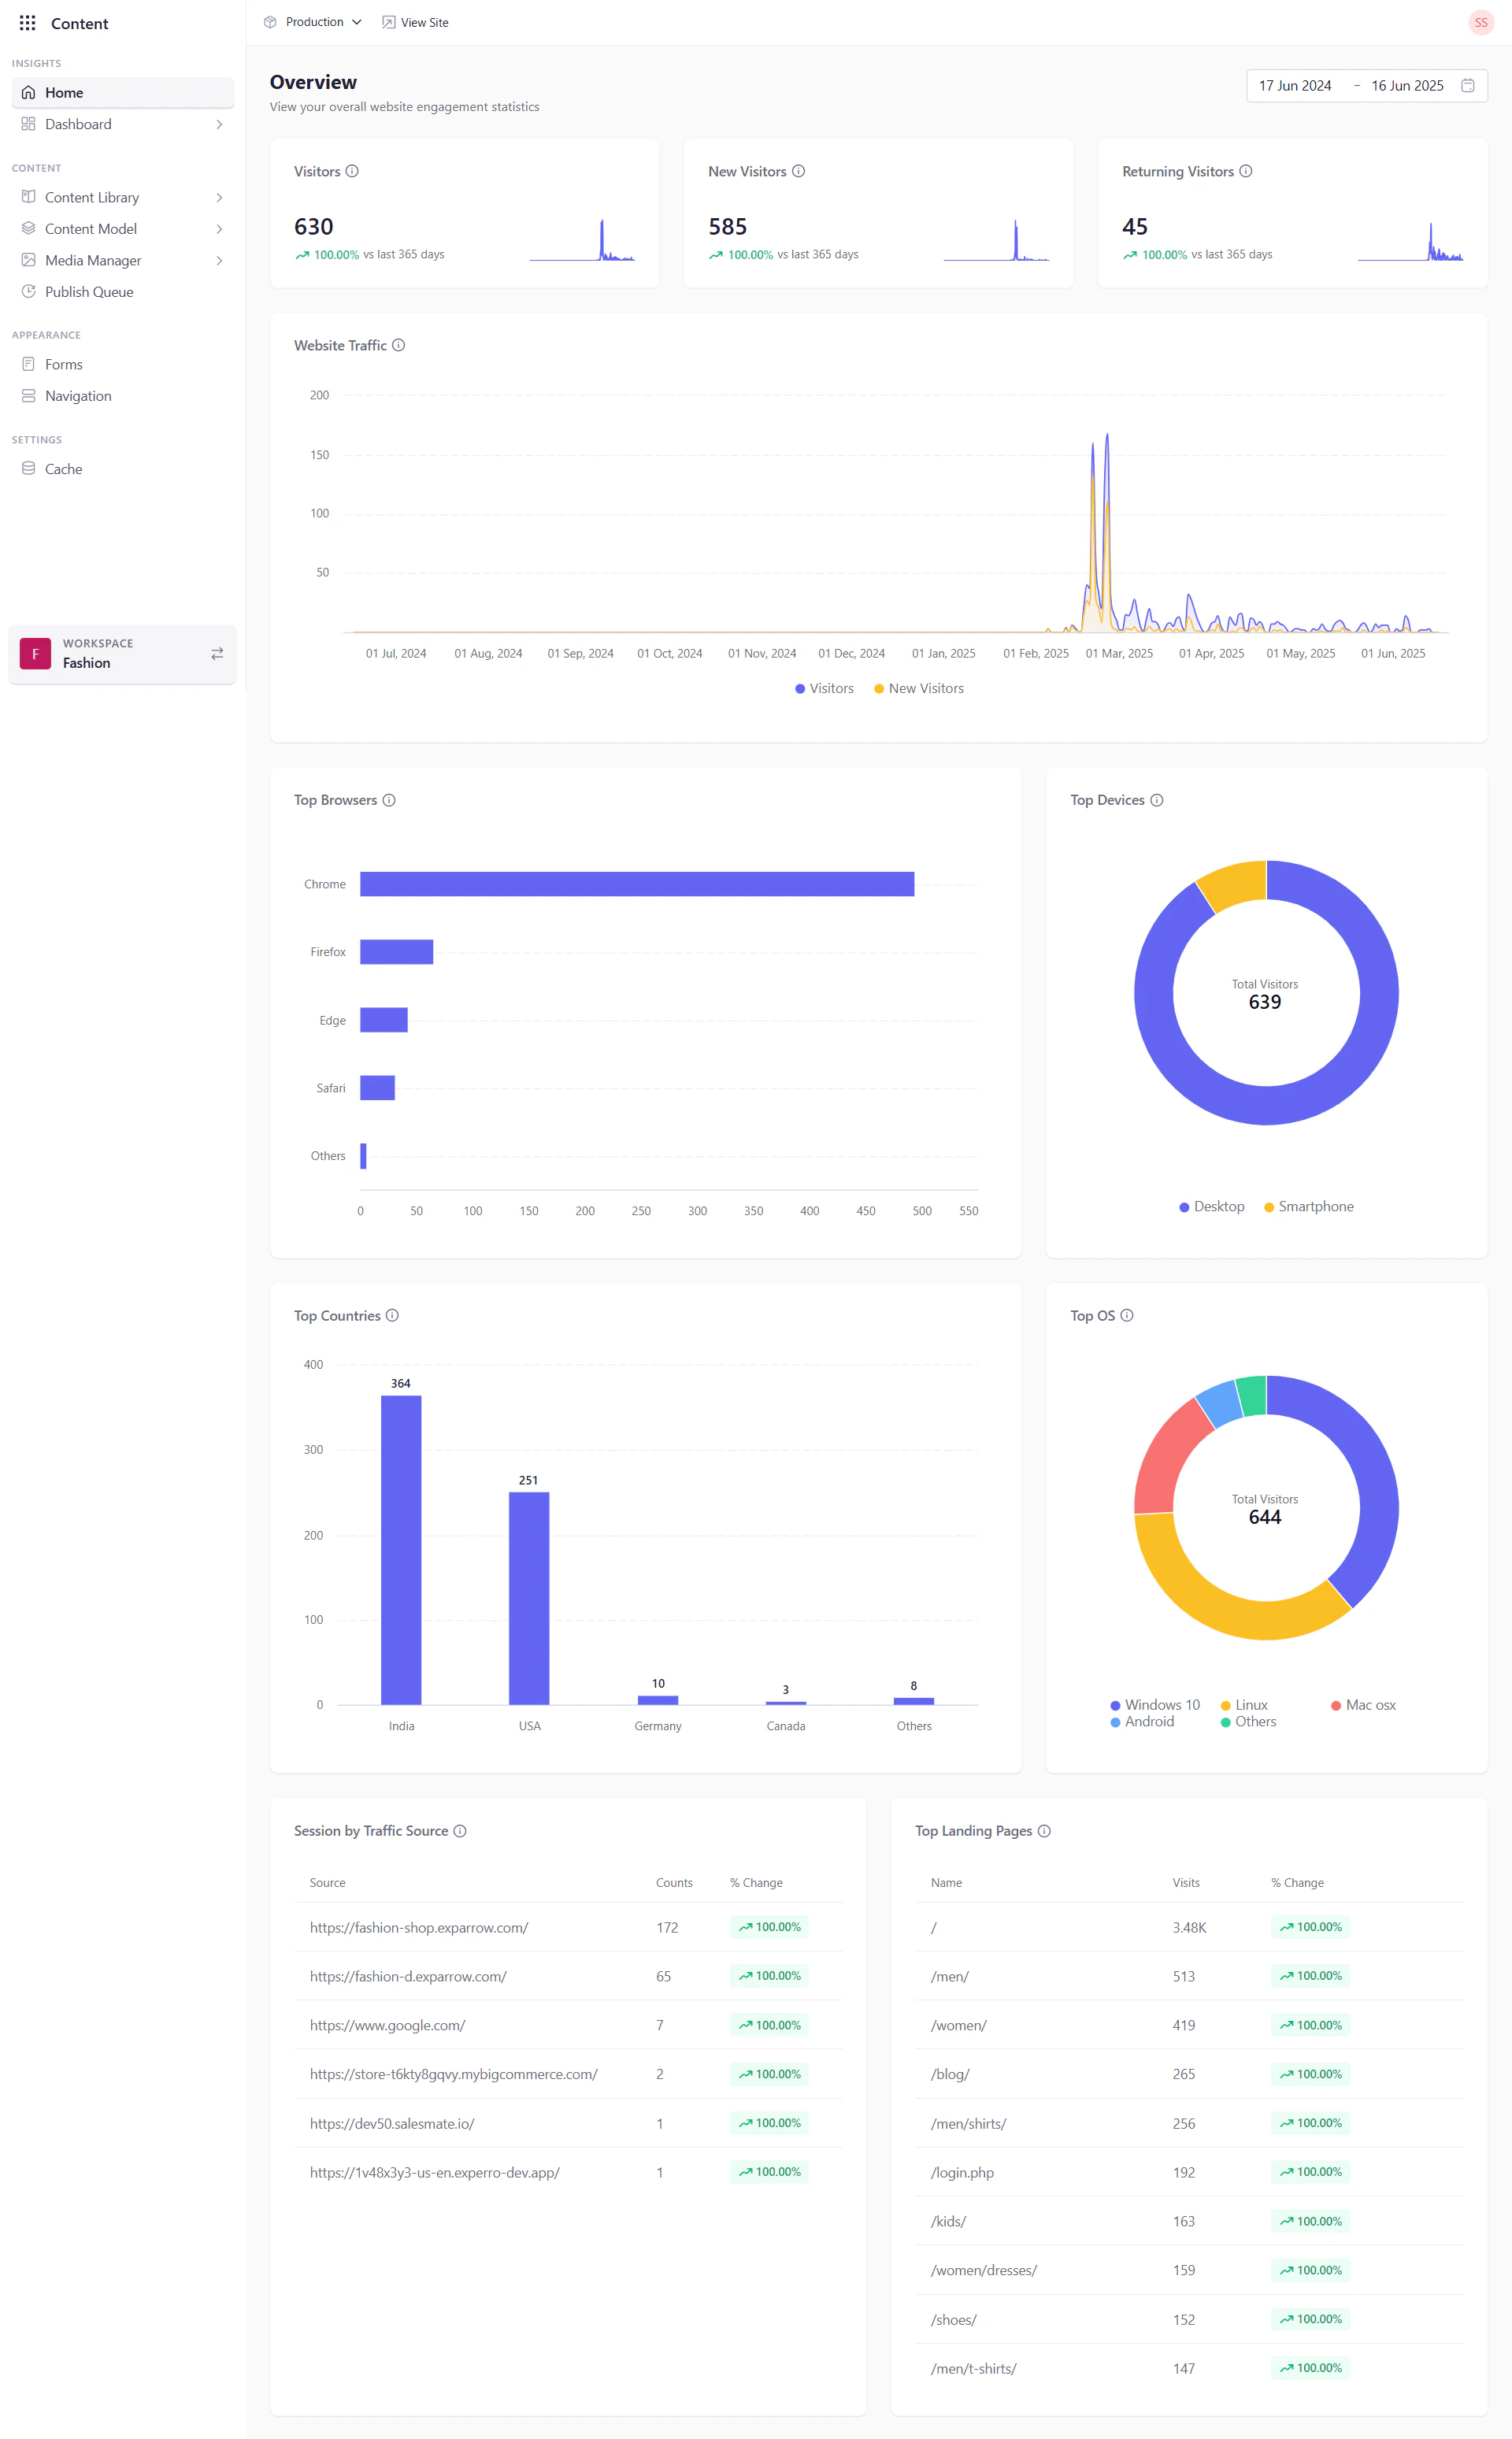Open the Media Manager section
The image size is (1512, 2439).
tap(93, 260)
